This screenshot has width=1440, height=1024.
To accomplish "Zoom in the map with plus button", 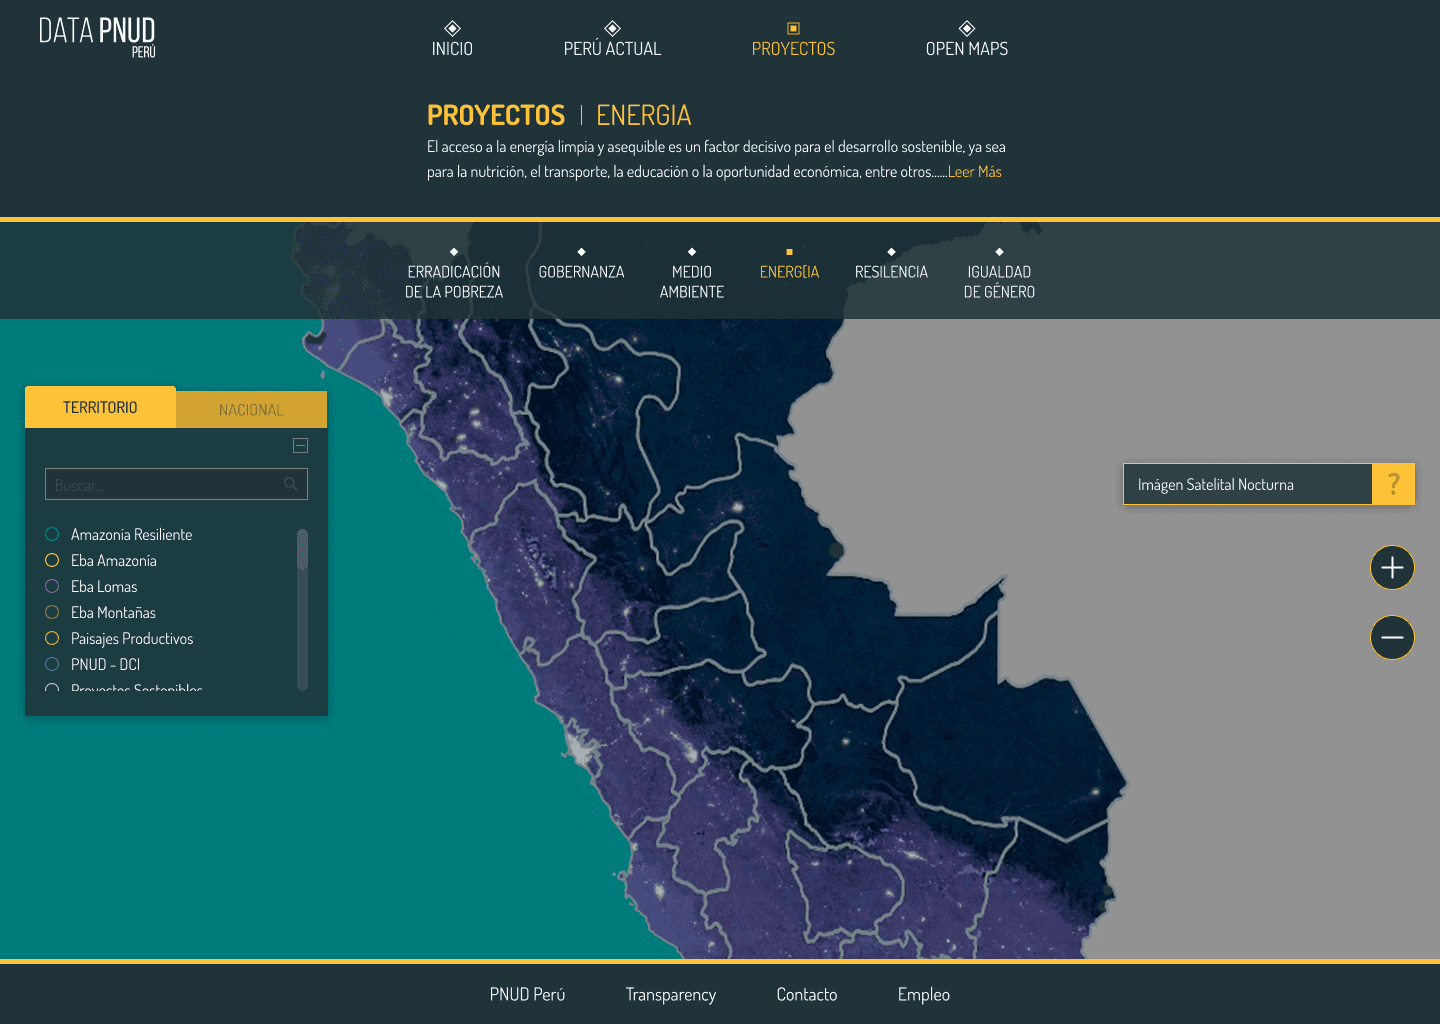I will click(x=1392, y=568).
